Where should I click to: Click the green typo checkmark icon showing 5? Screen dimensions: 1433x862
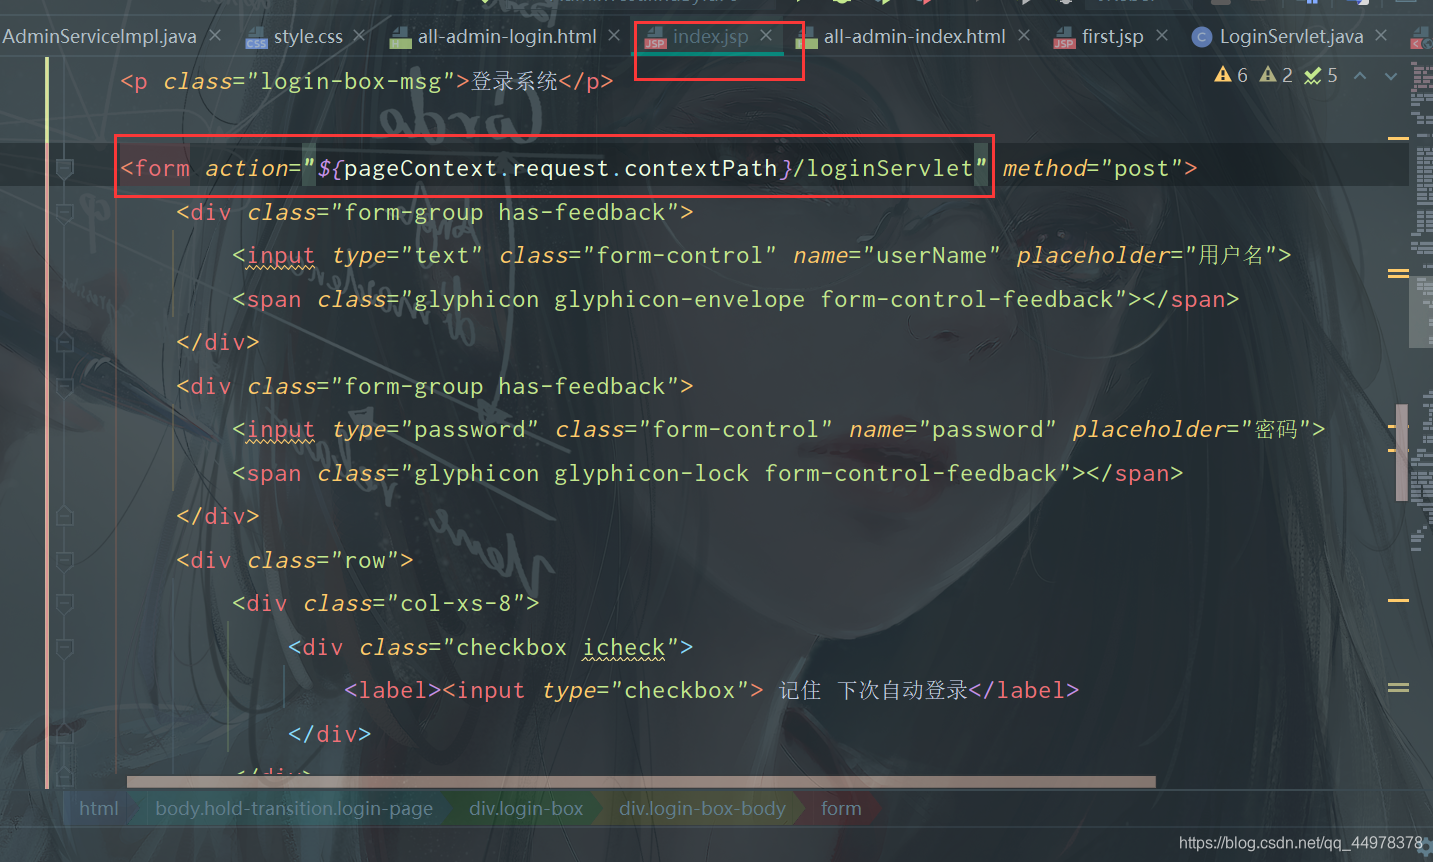point(1313,75)
